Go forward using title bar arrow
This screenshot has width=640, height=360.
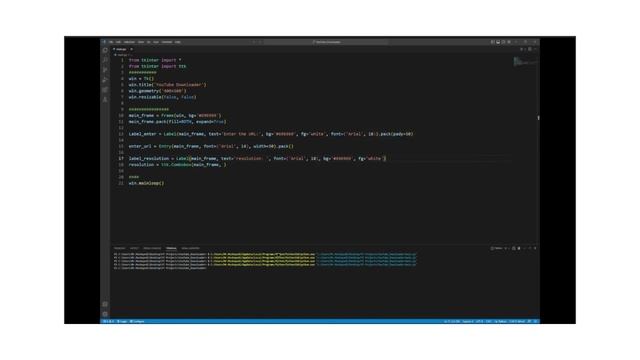[x=260, y=42]
